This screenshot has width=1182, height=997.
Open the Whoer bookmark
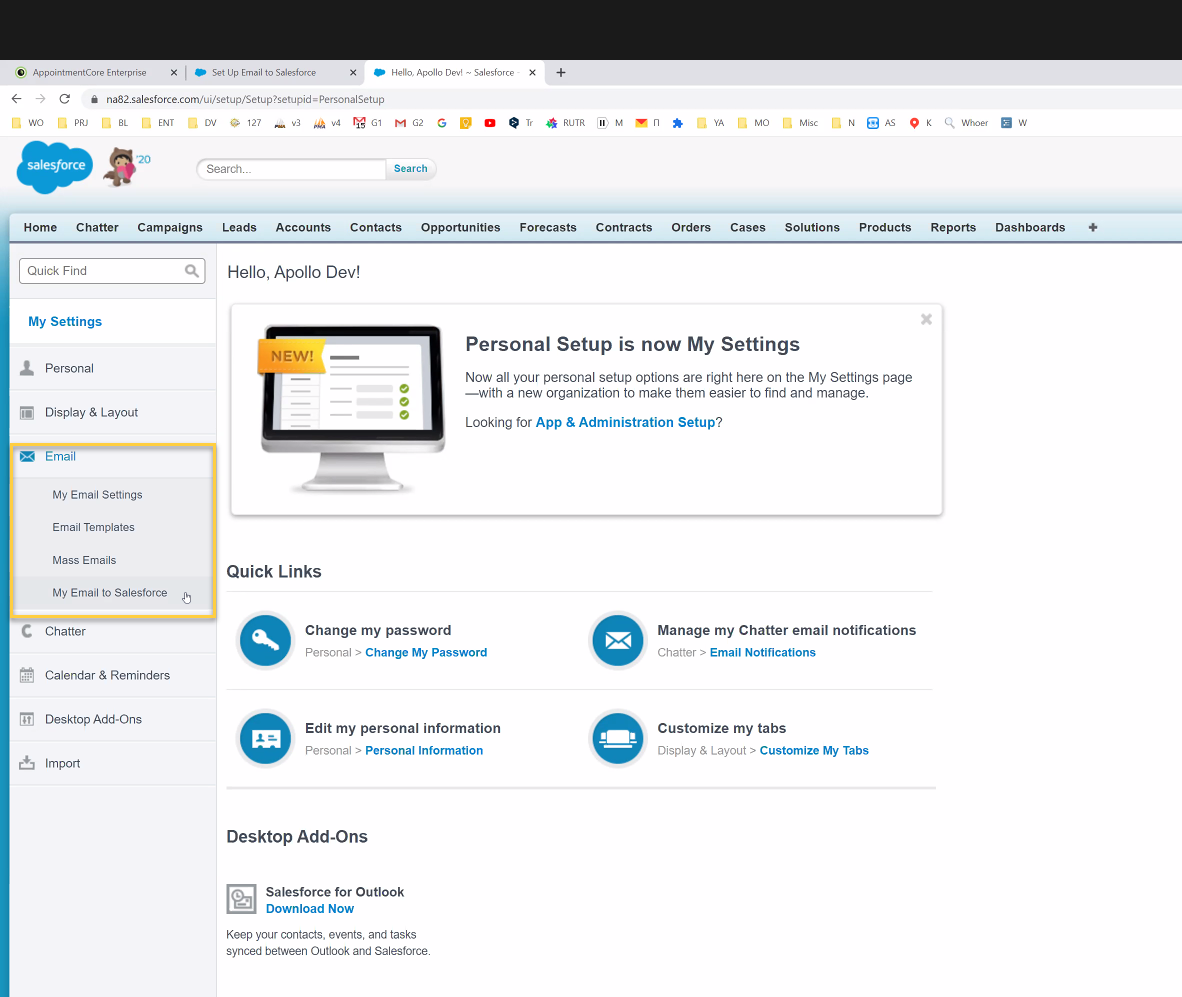pyautogui.click(x=966, y=123)
